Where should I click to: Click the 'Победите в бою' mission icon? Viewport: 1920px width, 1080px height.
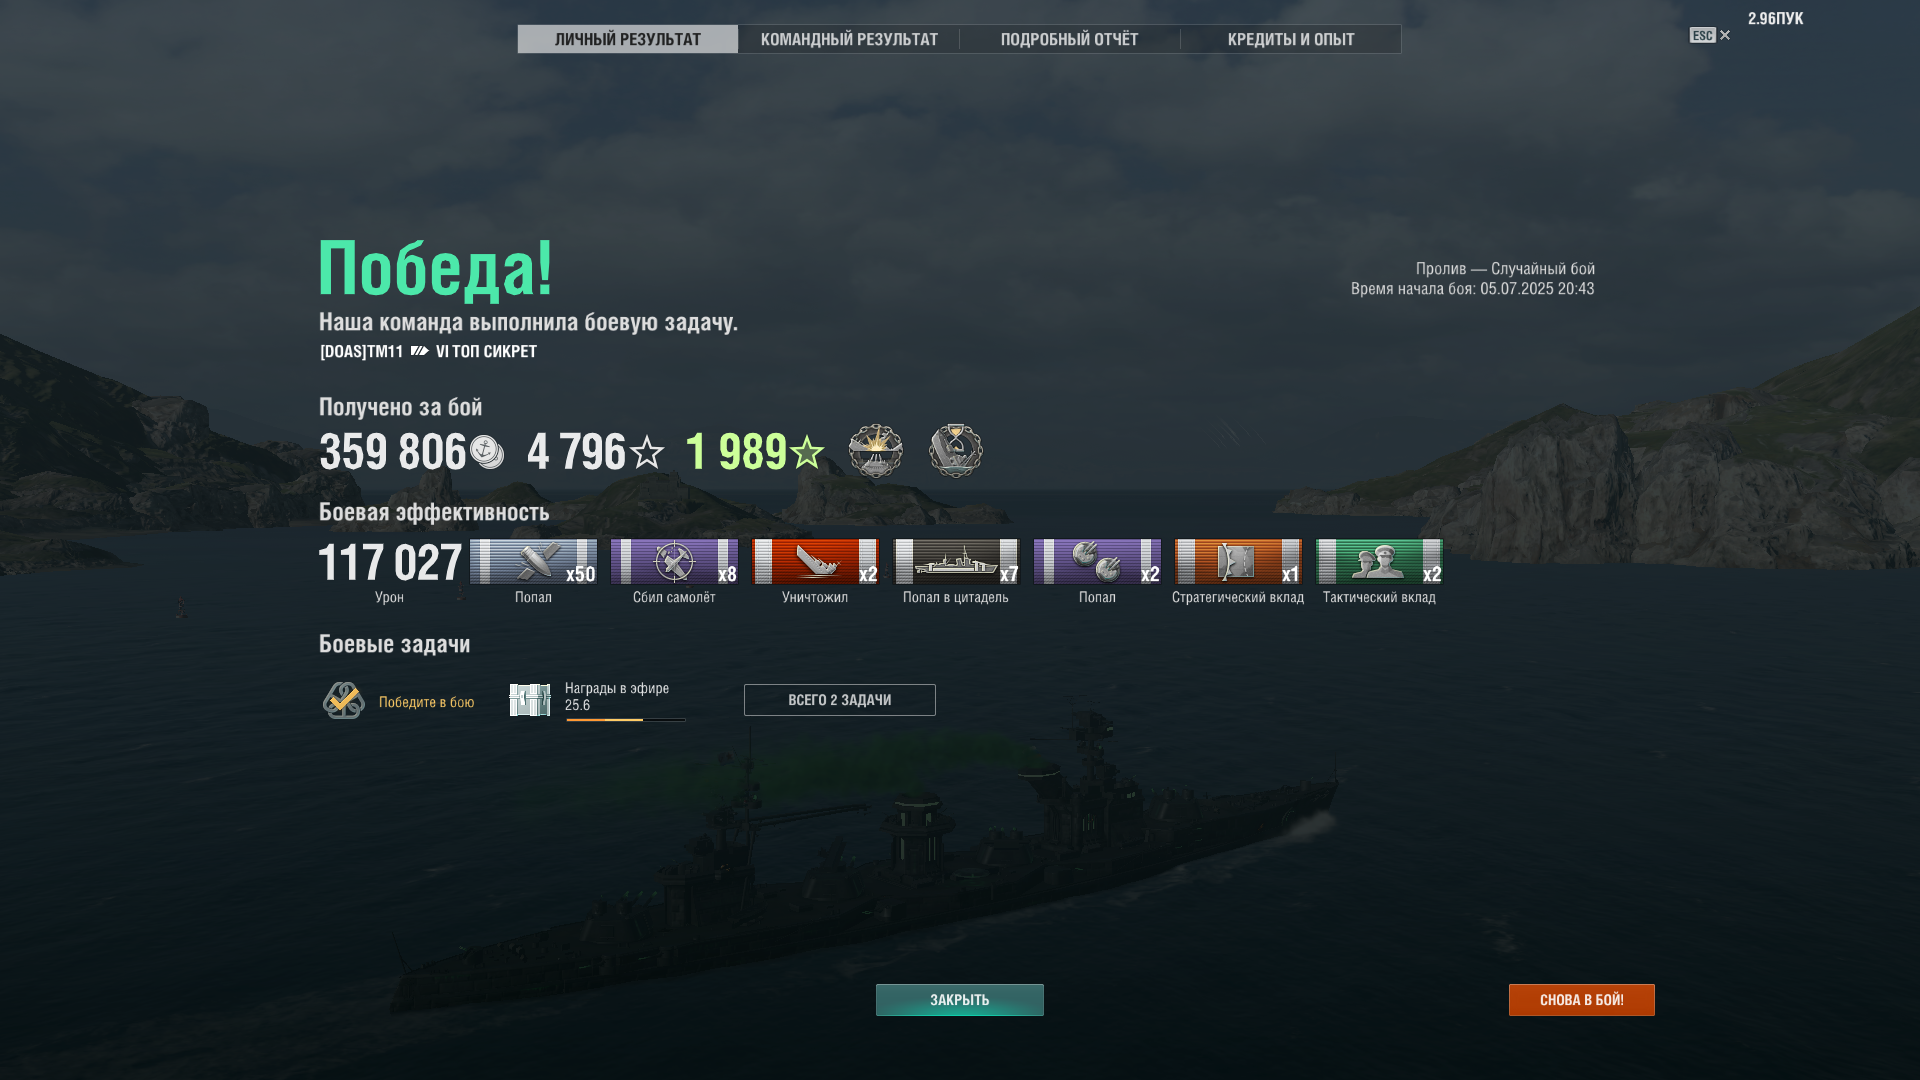[344, 701]
